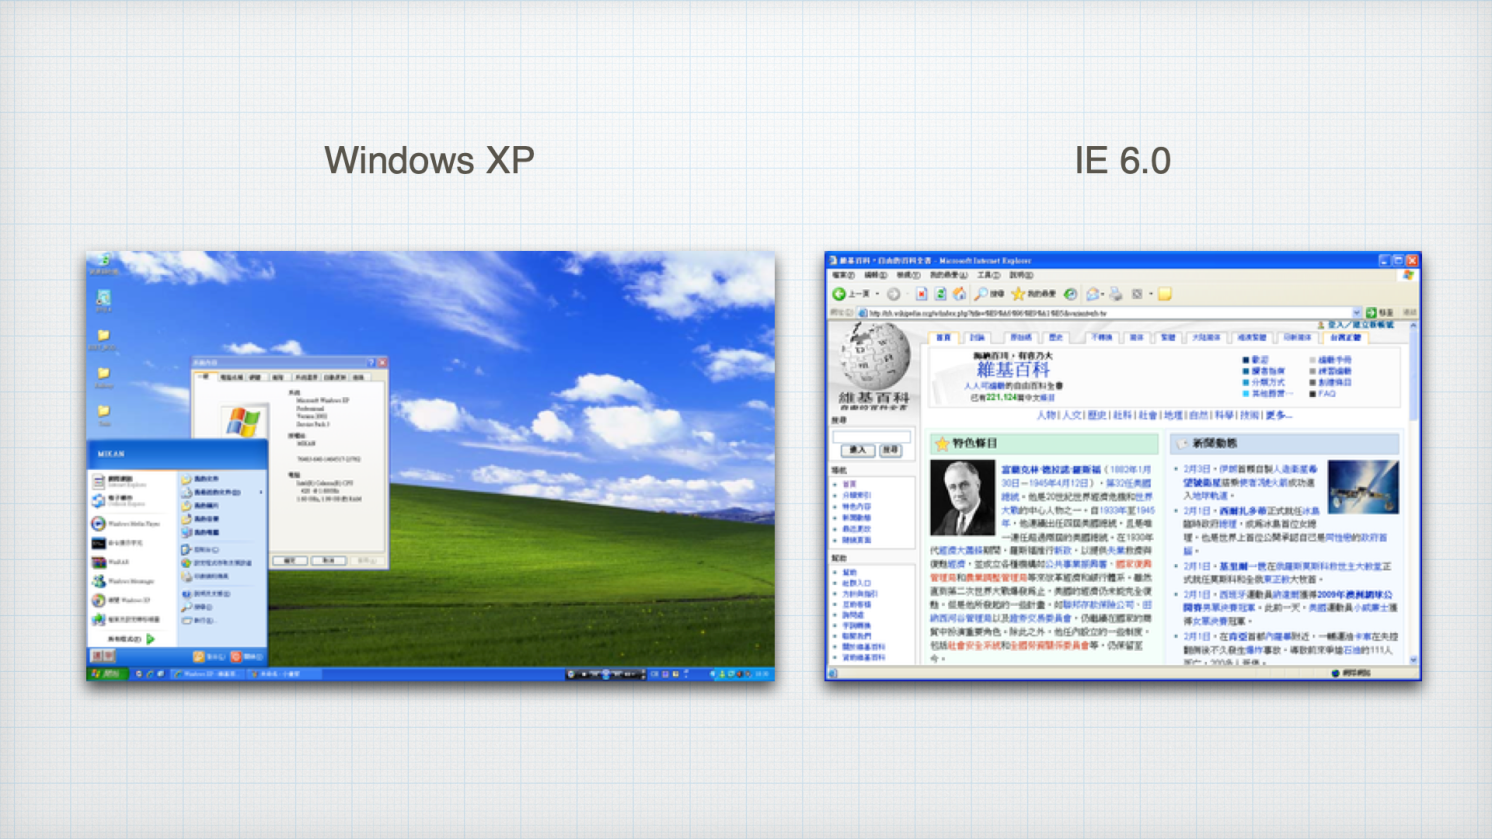
Task: Click the 更多... category link
Action: [1279, 415]
